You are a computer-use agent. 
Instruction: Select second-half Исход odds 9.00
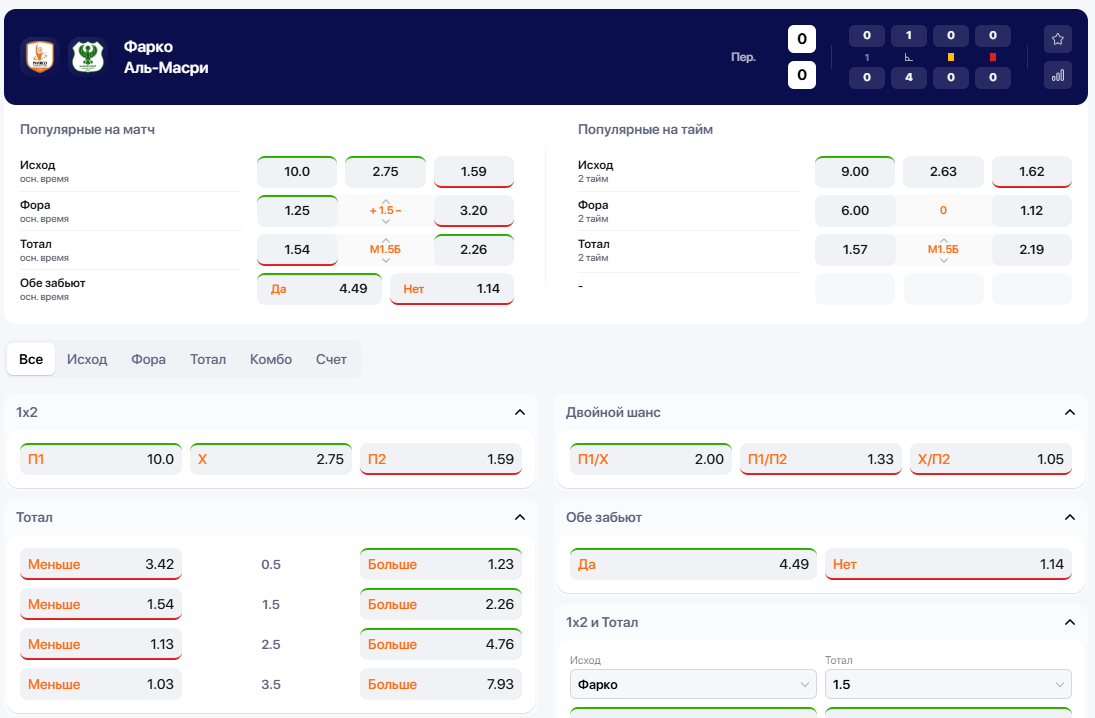[x=854, y=172]
